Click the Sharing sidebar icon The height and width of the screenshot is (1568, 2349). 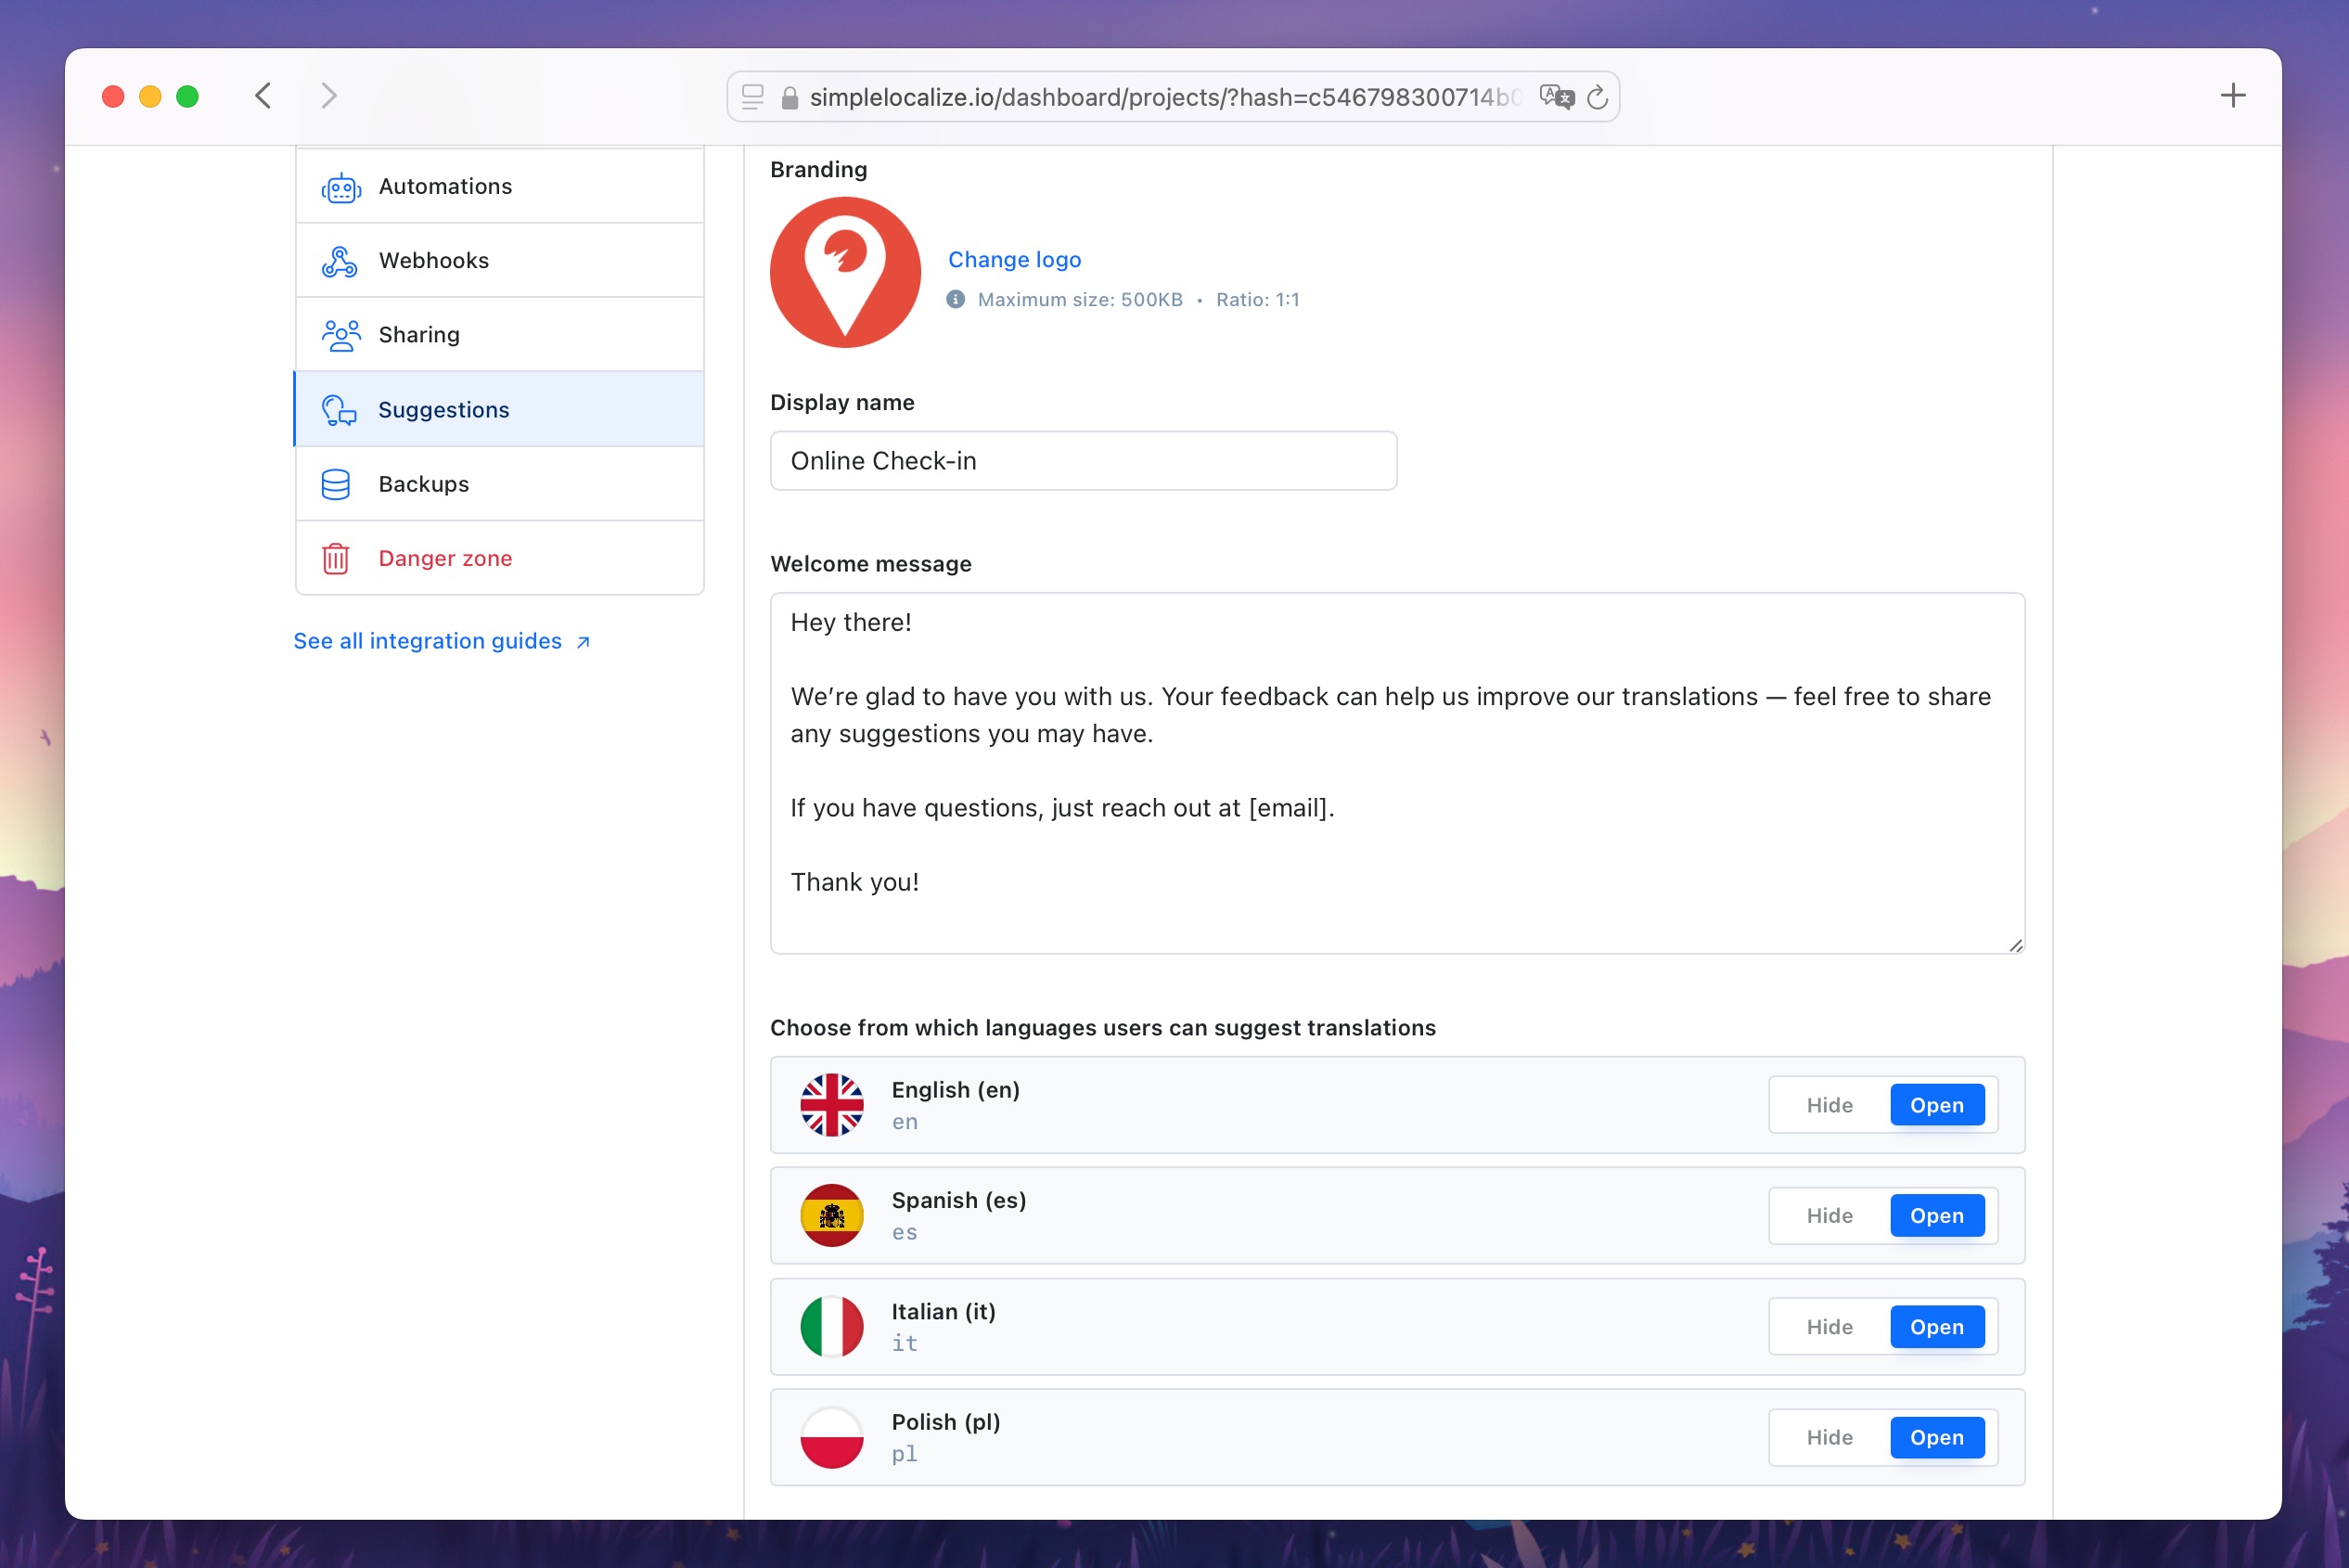(341, 334)
